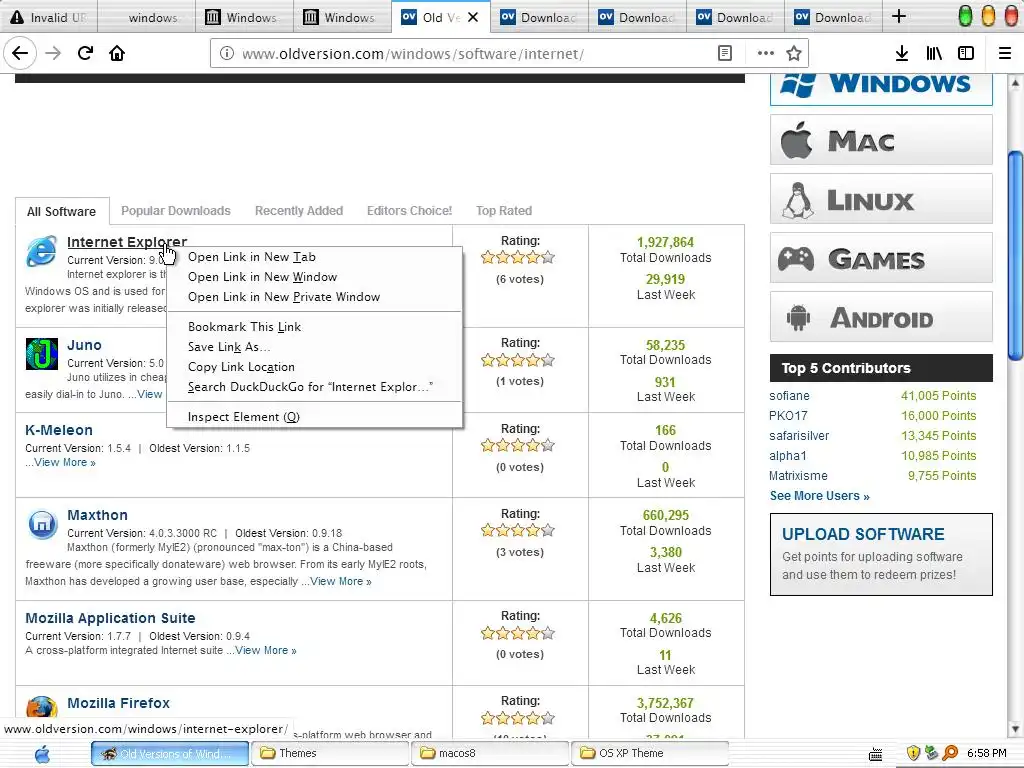Open the Games category button

[881, 257]
